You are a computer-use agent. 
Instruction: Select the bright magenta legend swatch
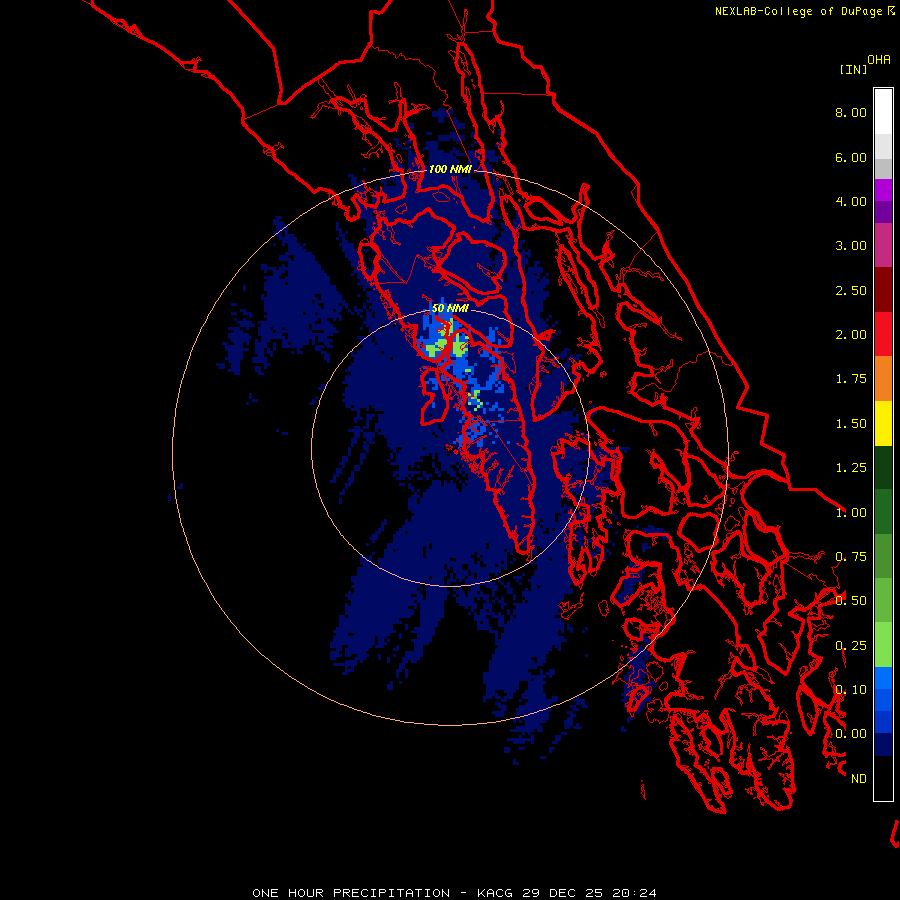883,190
